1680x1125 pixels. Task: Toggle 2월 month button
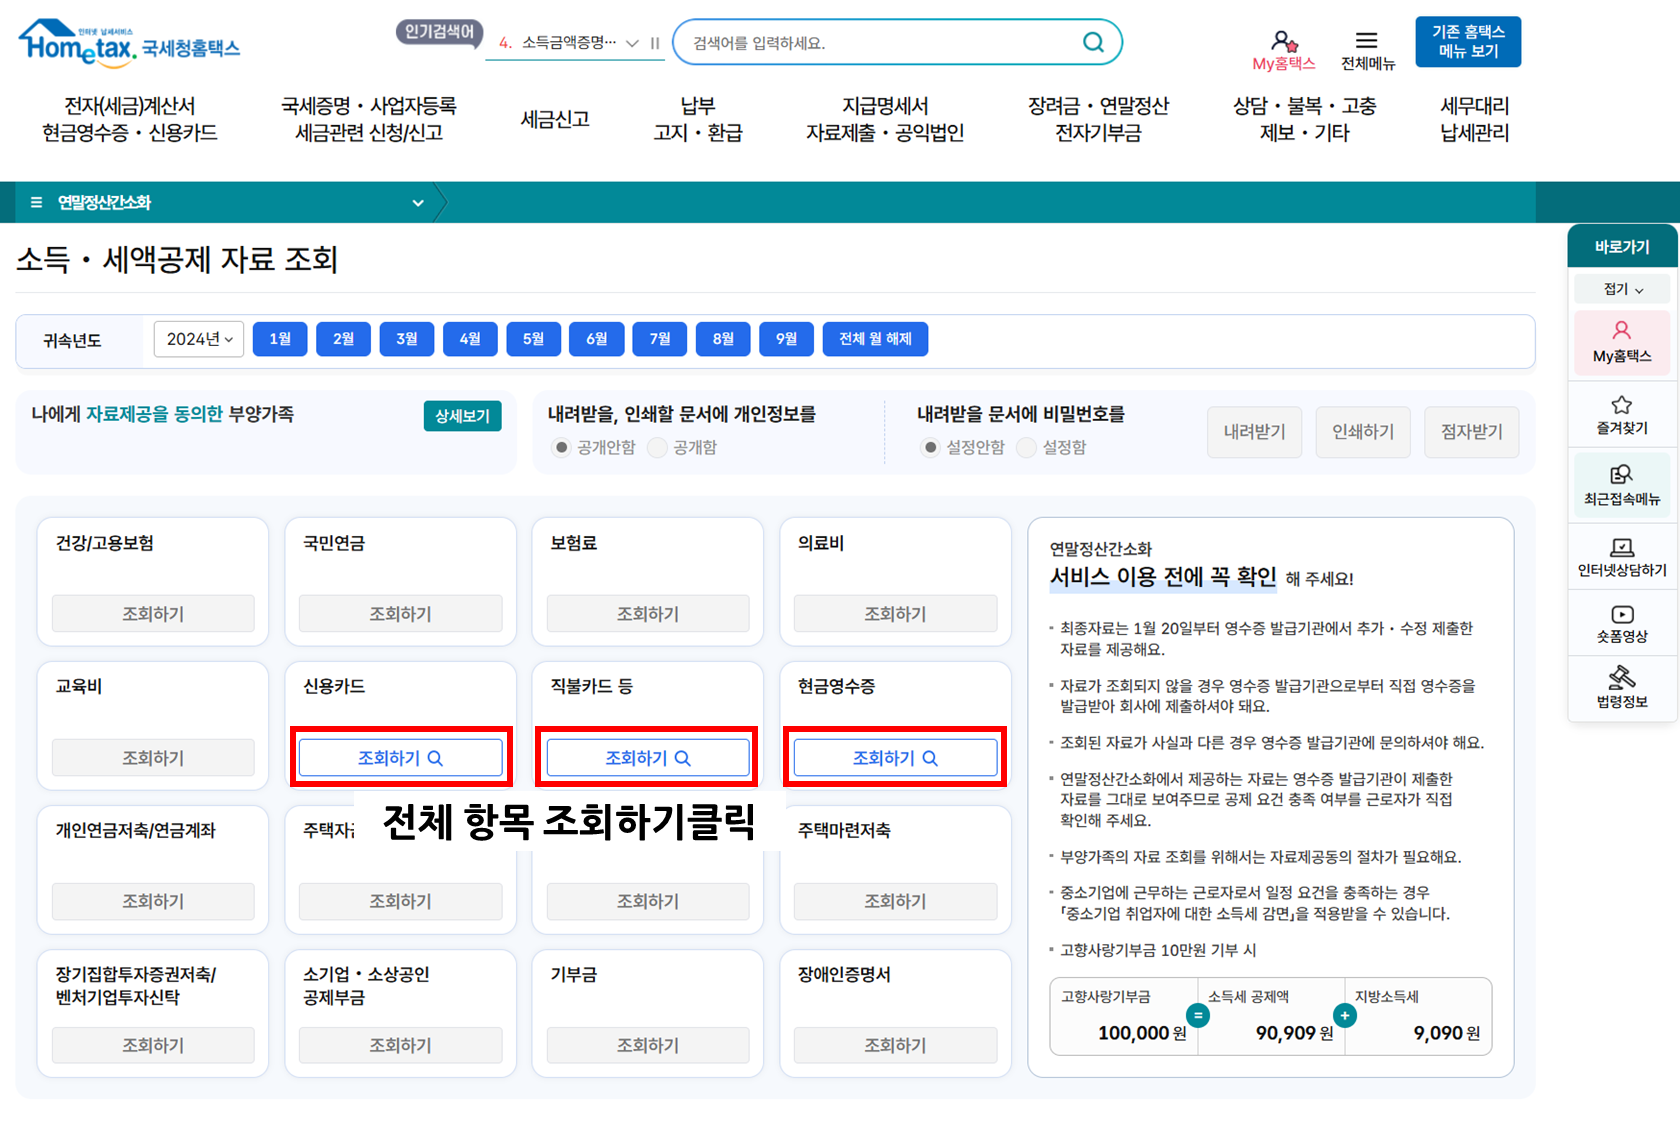click(343, 339)
